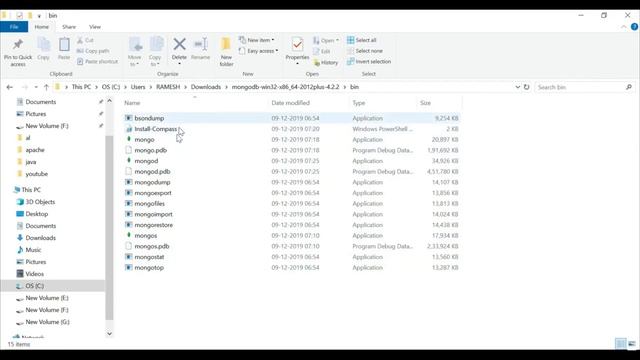Switch to the View ribbon tab
Viewport: 640px width, 360px height.
tap(95, 27)
